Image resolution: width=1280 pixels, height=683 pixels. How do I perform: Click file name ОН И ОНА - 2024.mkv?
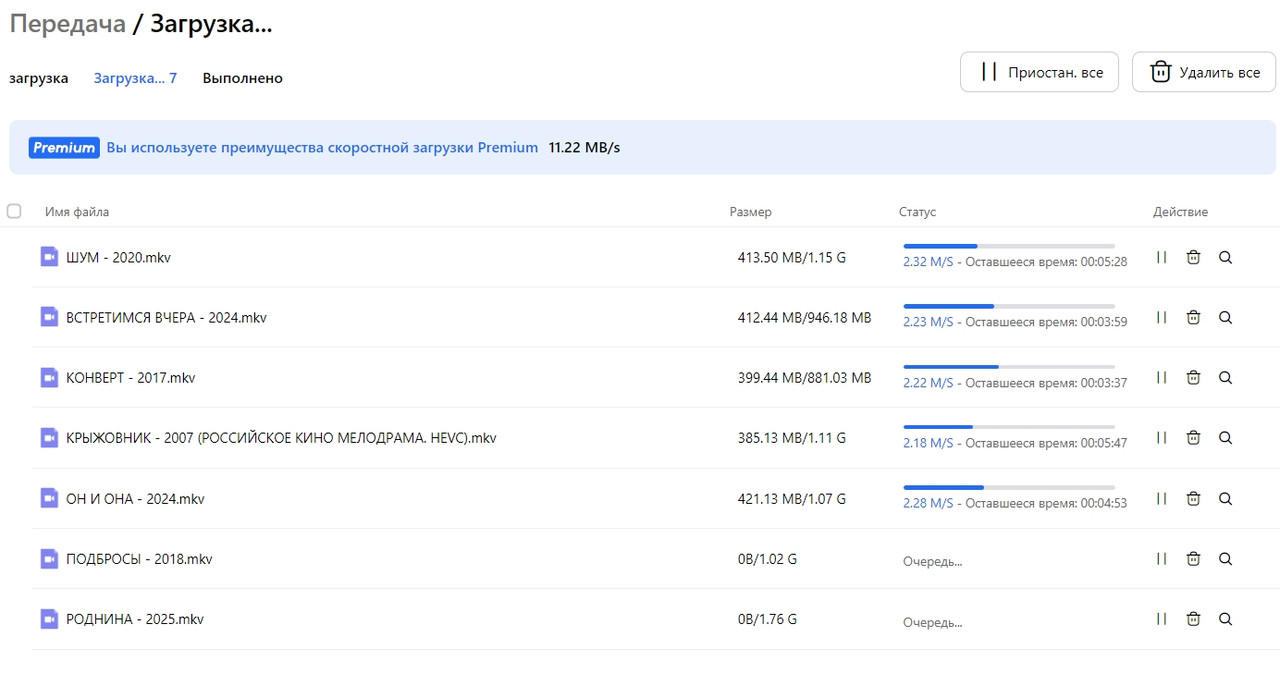click(135, 499)
